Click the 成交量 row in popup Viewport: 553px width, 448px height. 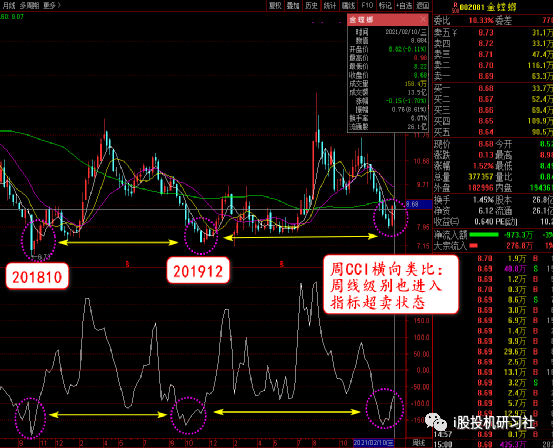388,84
